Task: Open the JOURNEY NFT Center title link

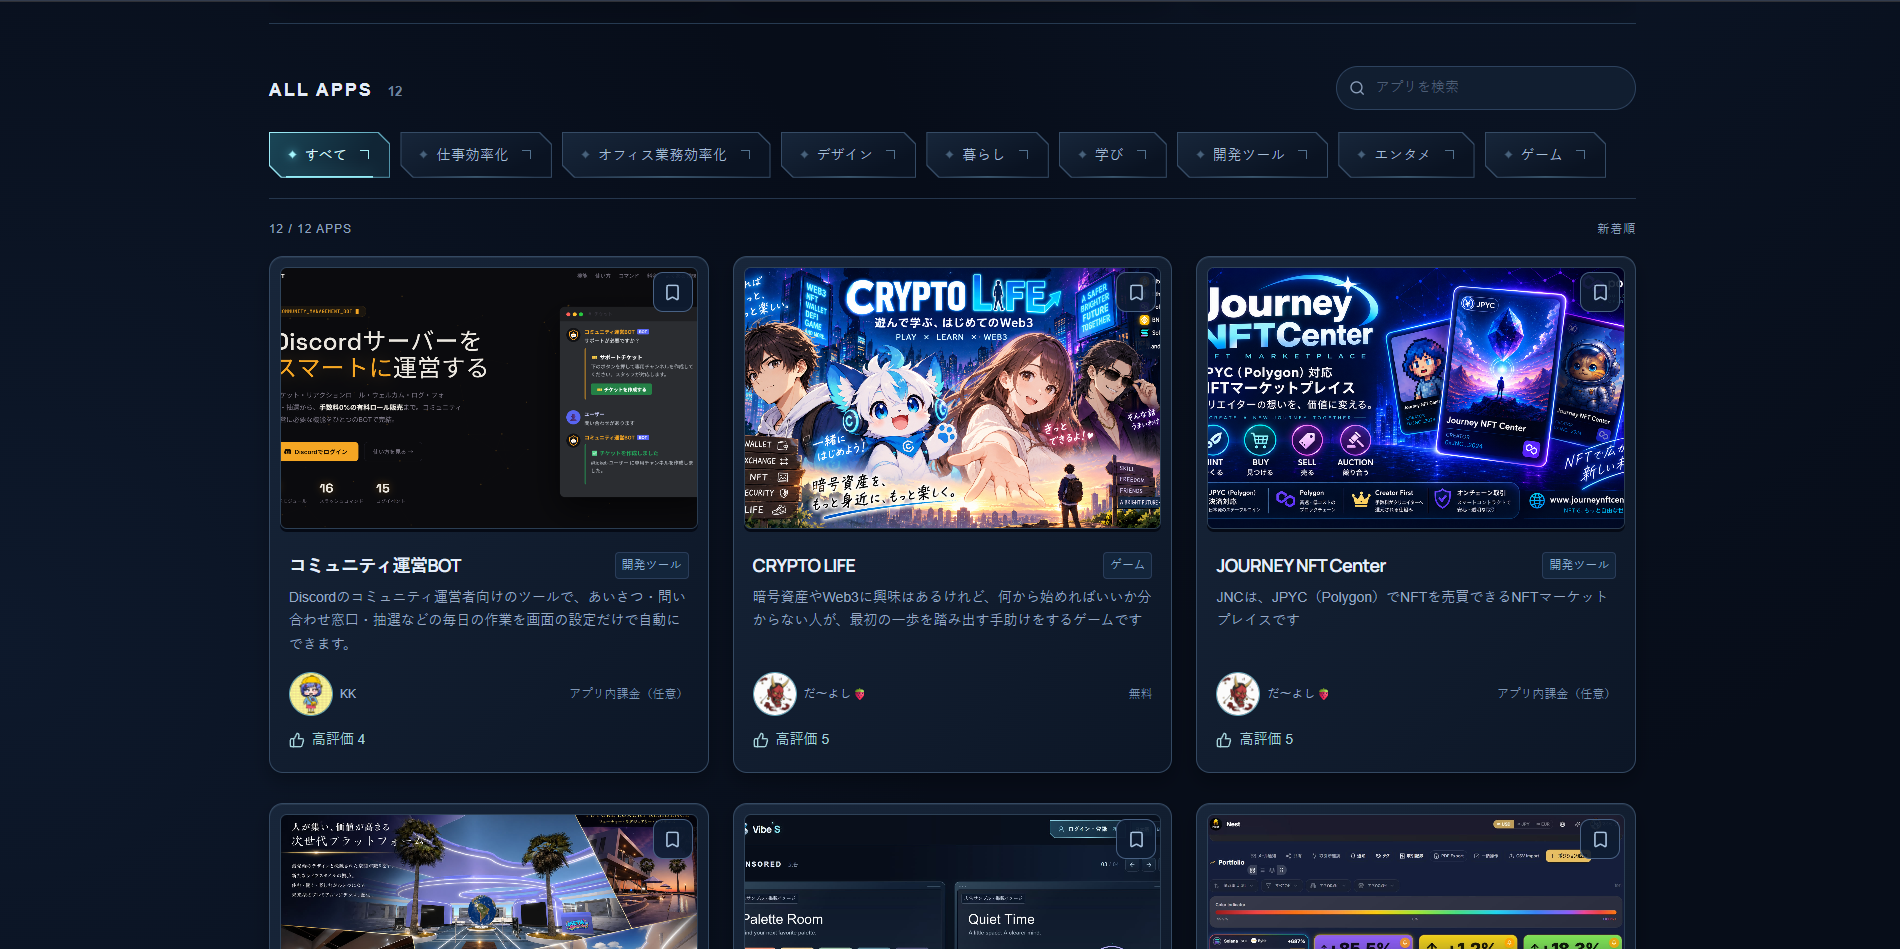Action: coord(1301,566)
